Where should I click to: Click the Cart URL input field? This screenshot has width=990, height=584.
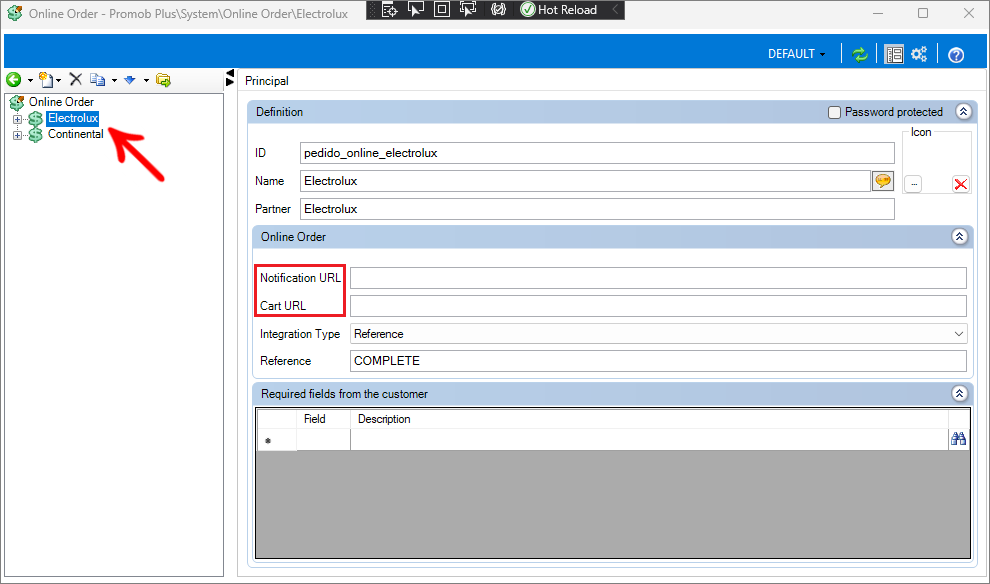[x=658, y=306]
